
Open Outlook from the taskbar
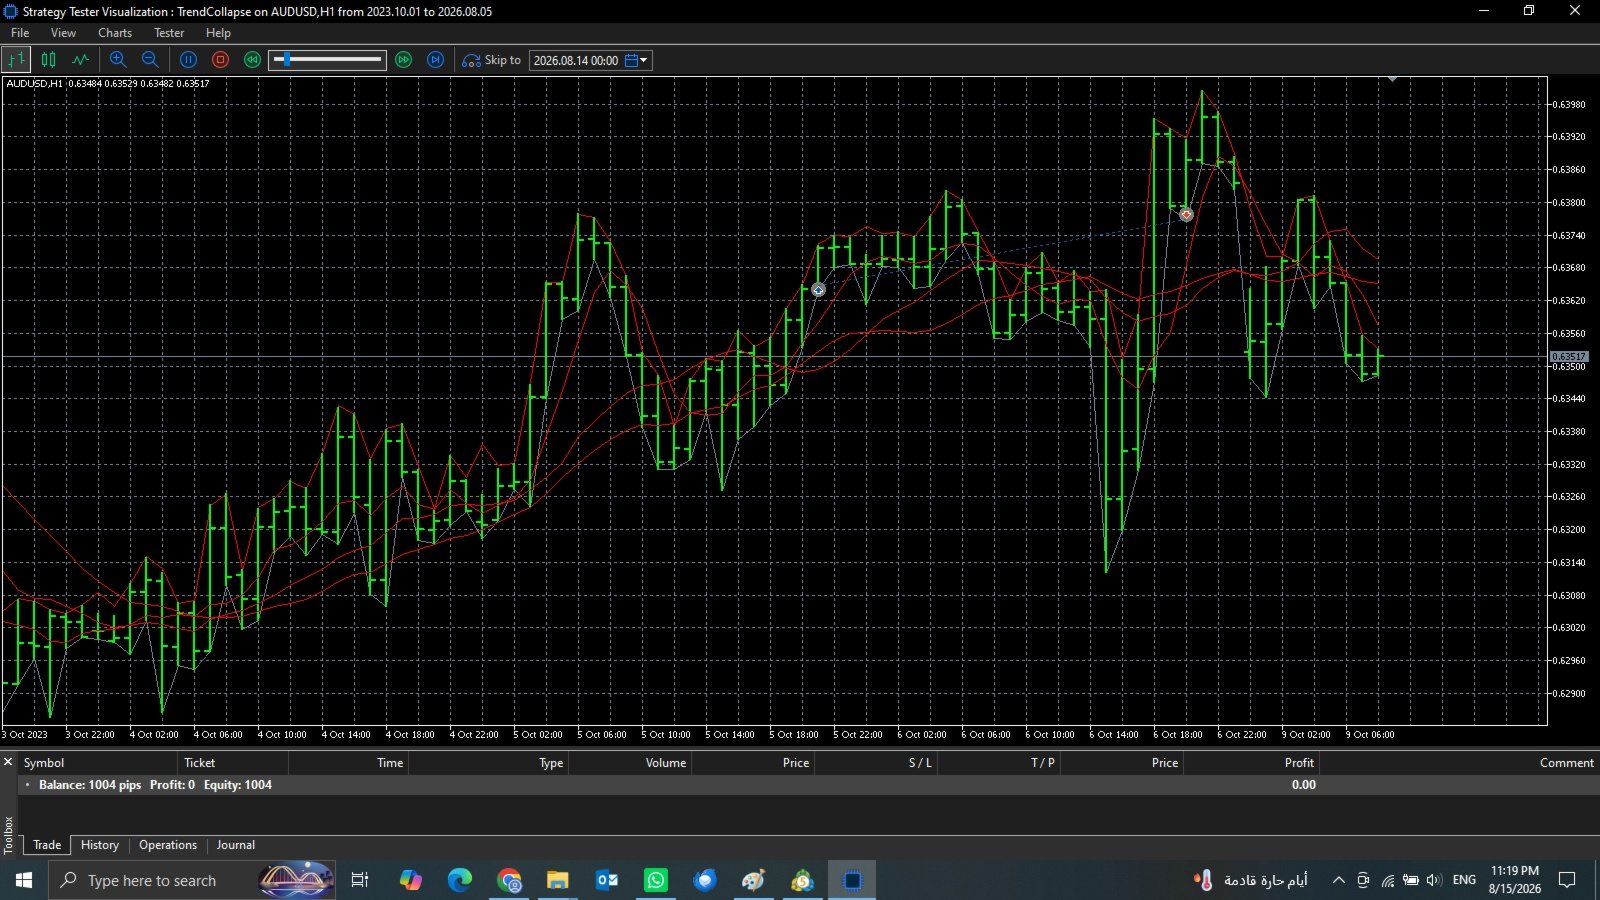coord(607,880)
